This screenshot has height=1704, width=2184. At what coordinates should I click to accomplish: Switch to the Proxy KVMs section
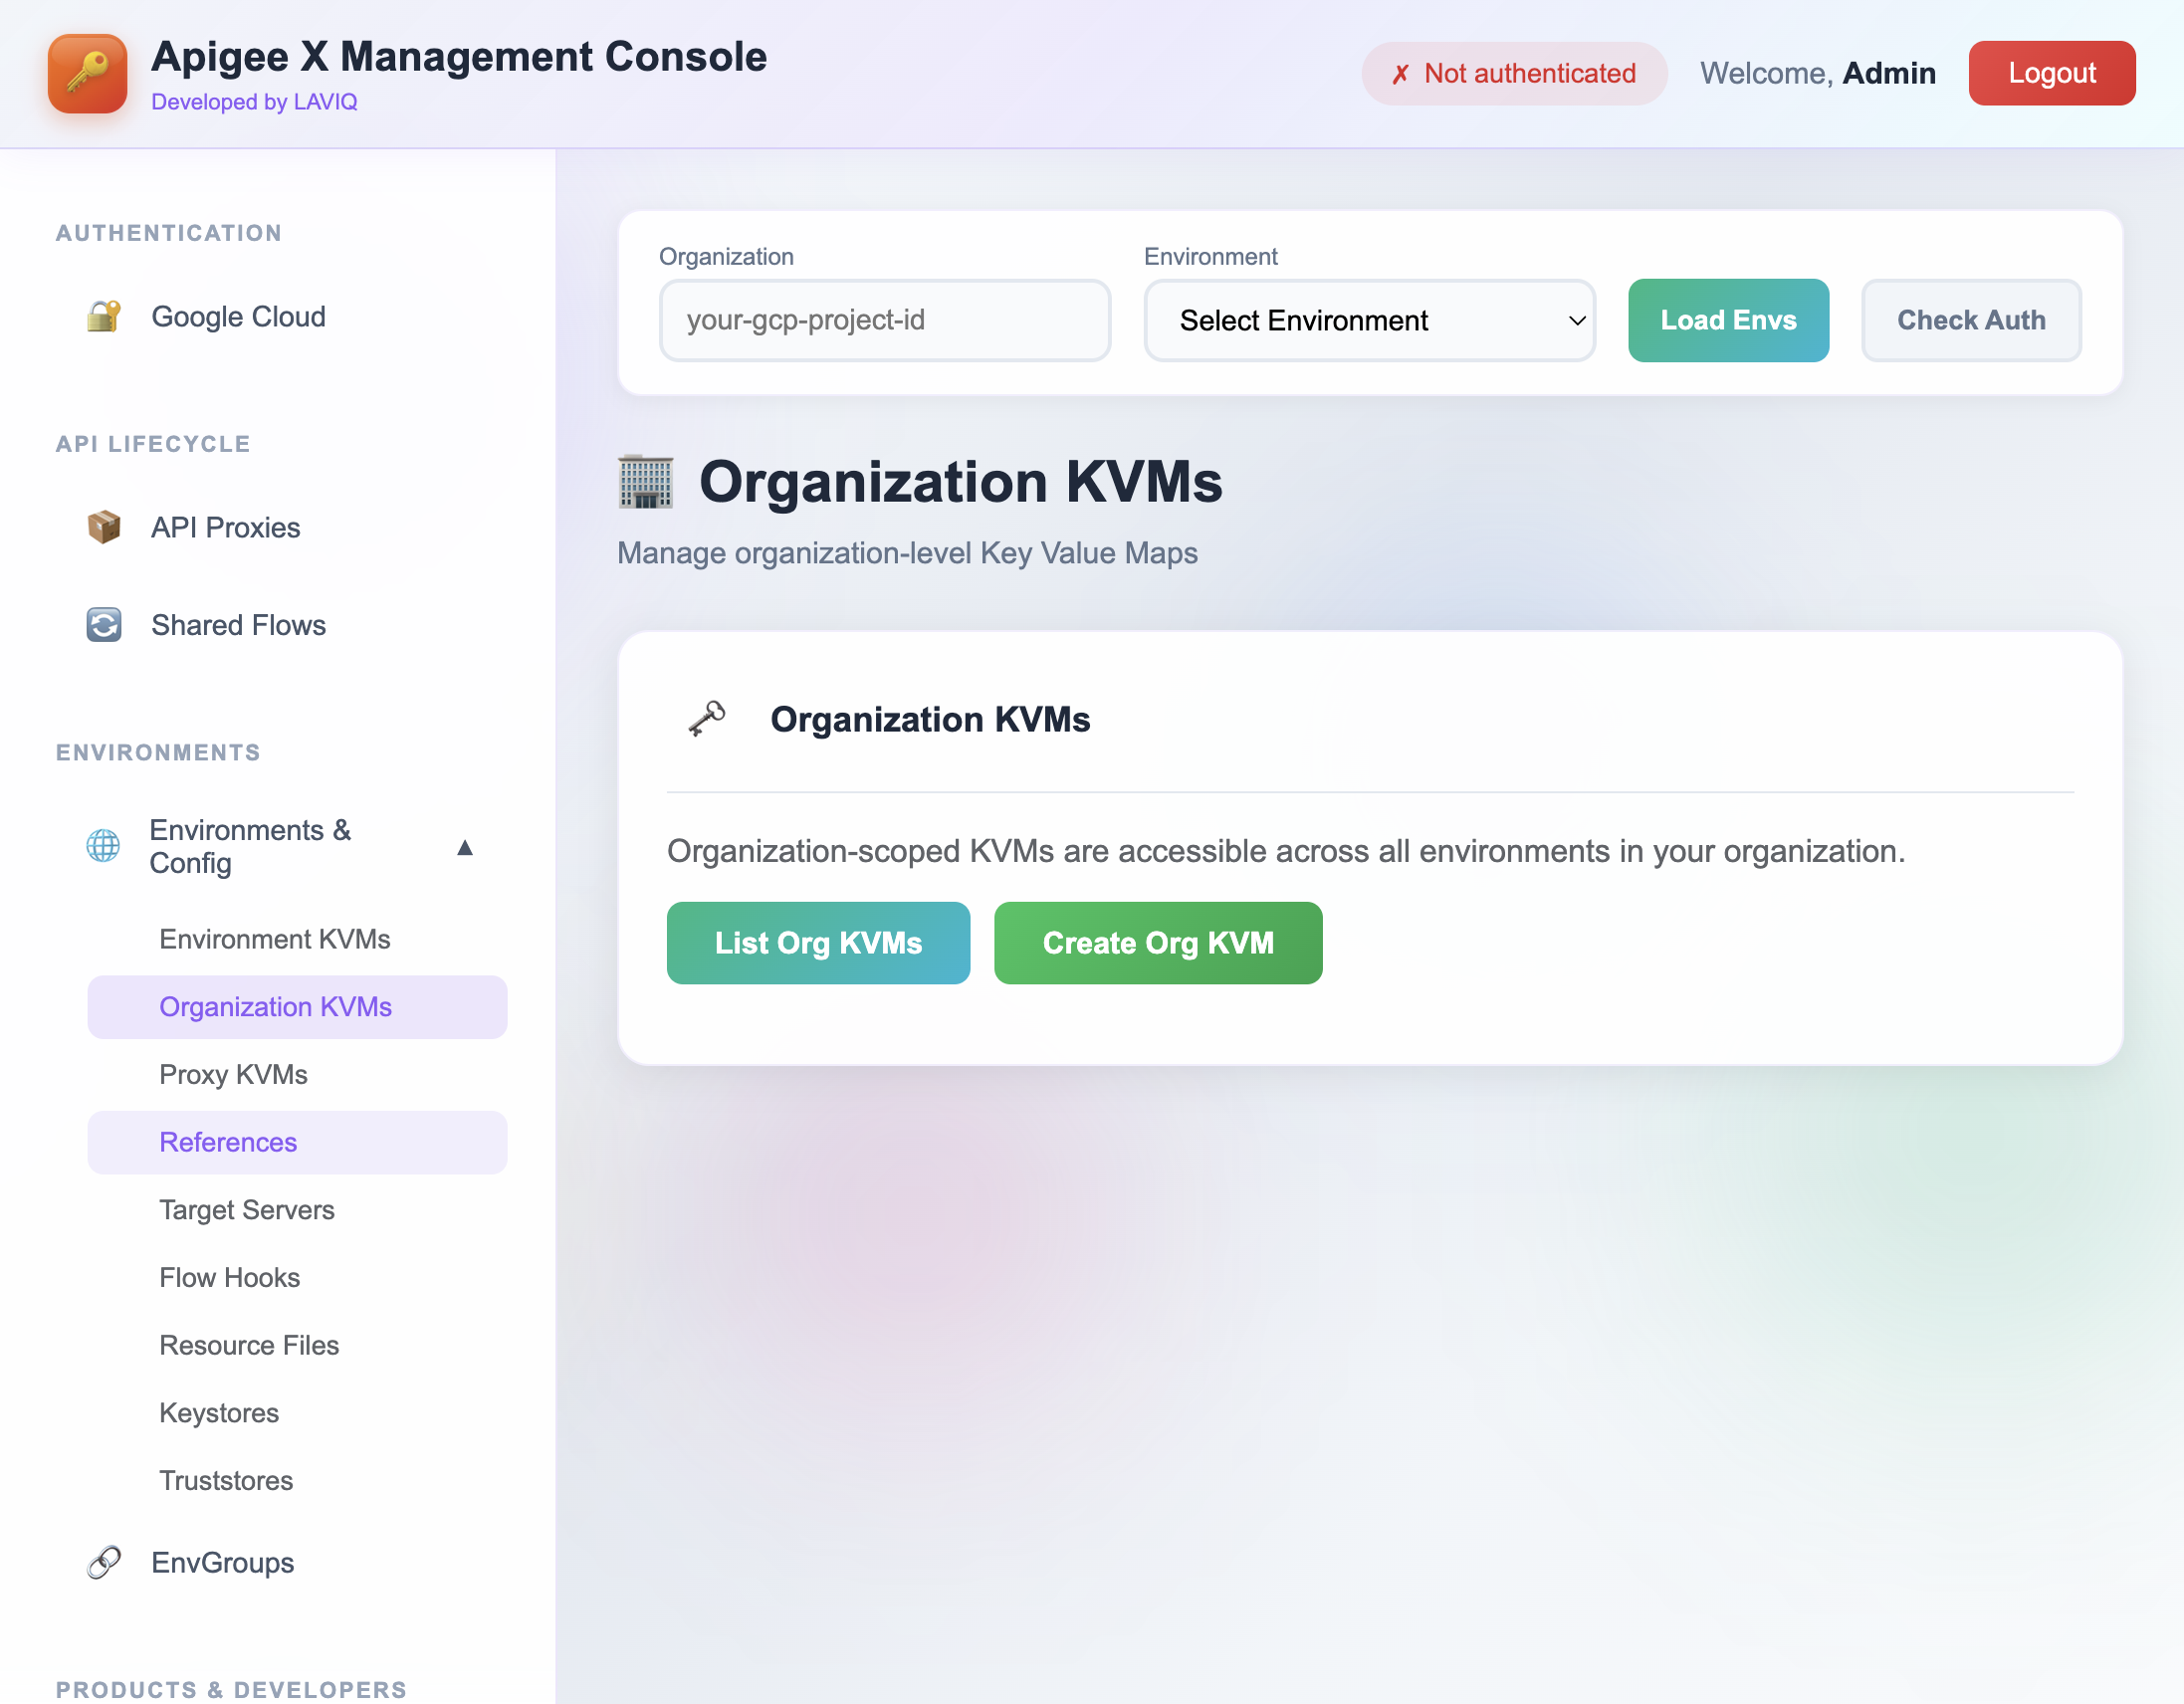pos(233,1074)
